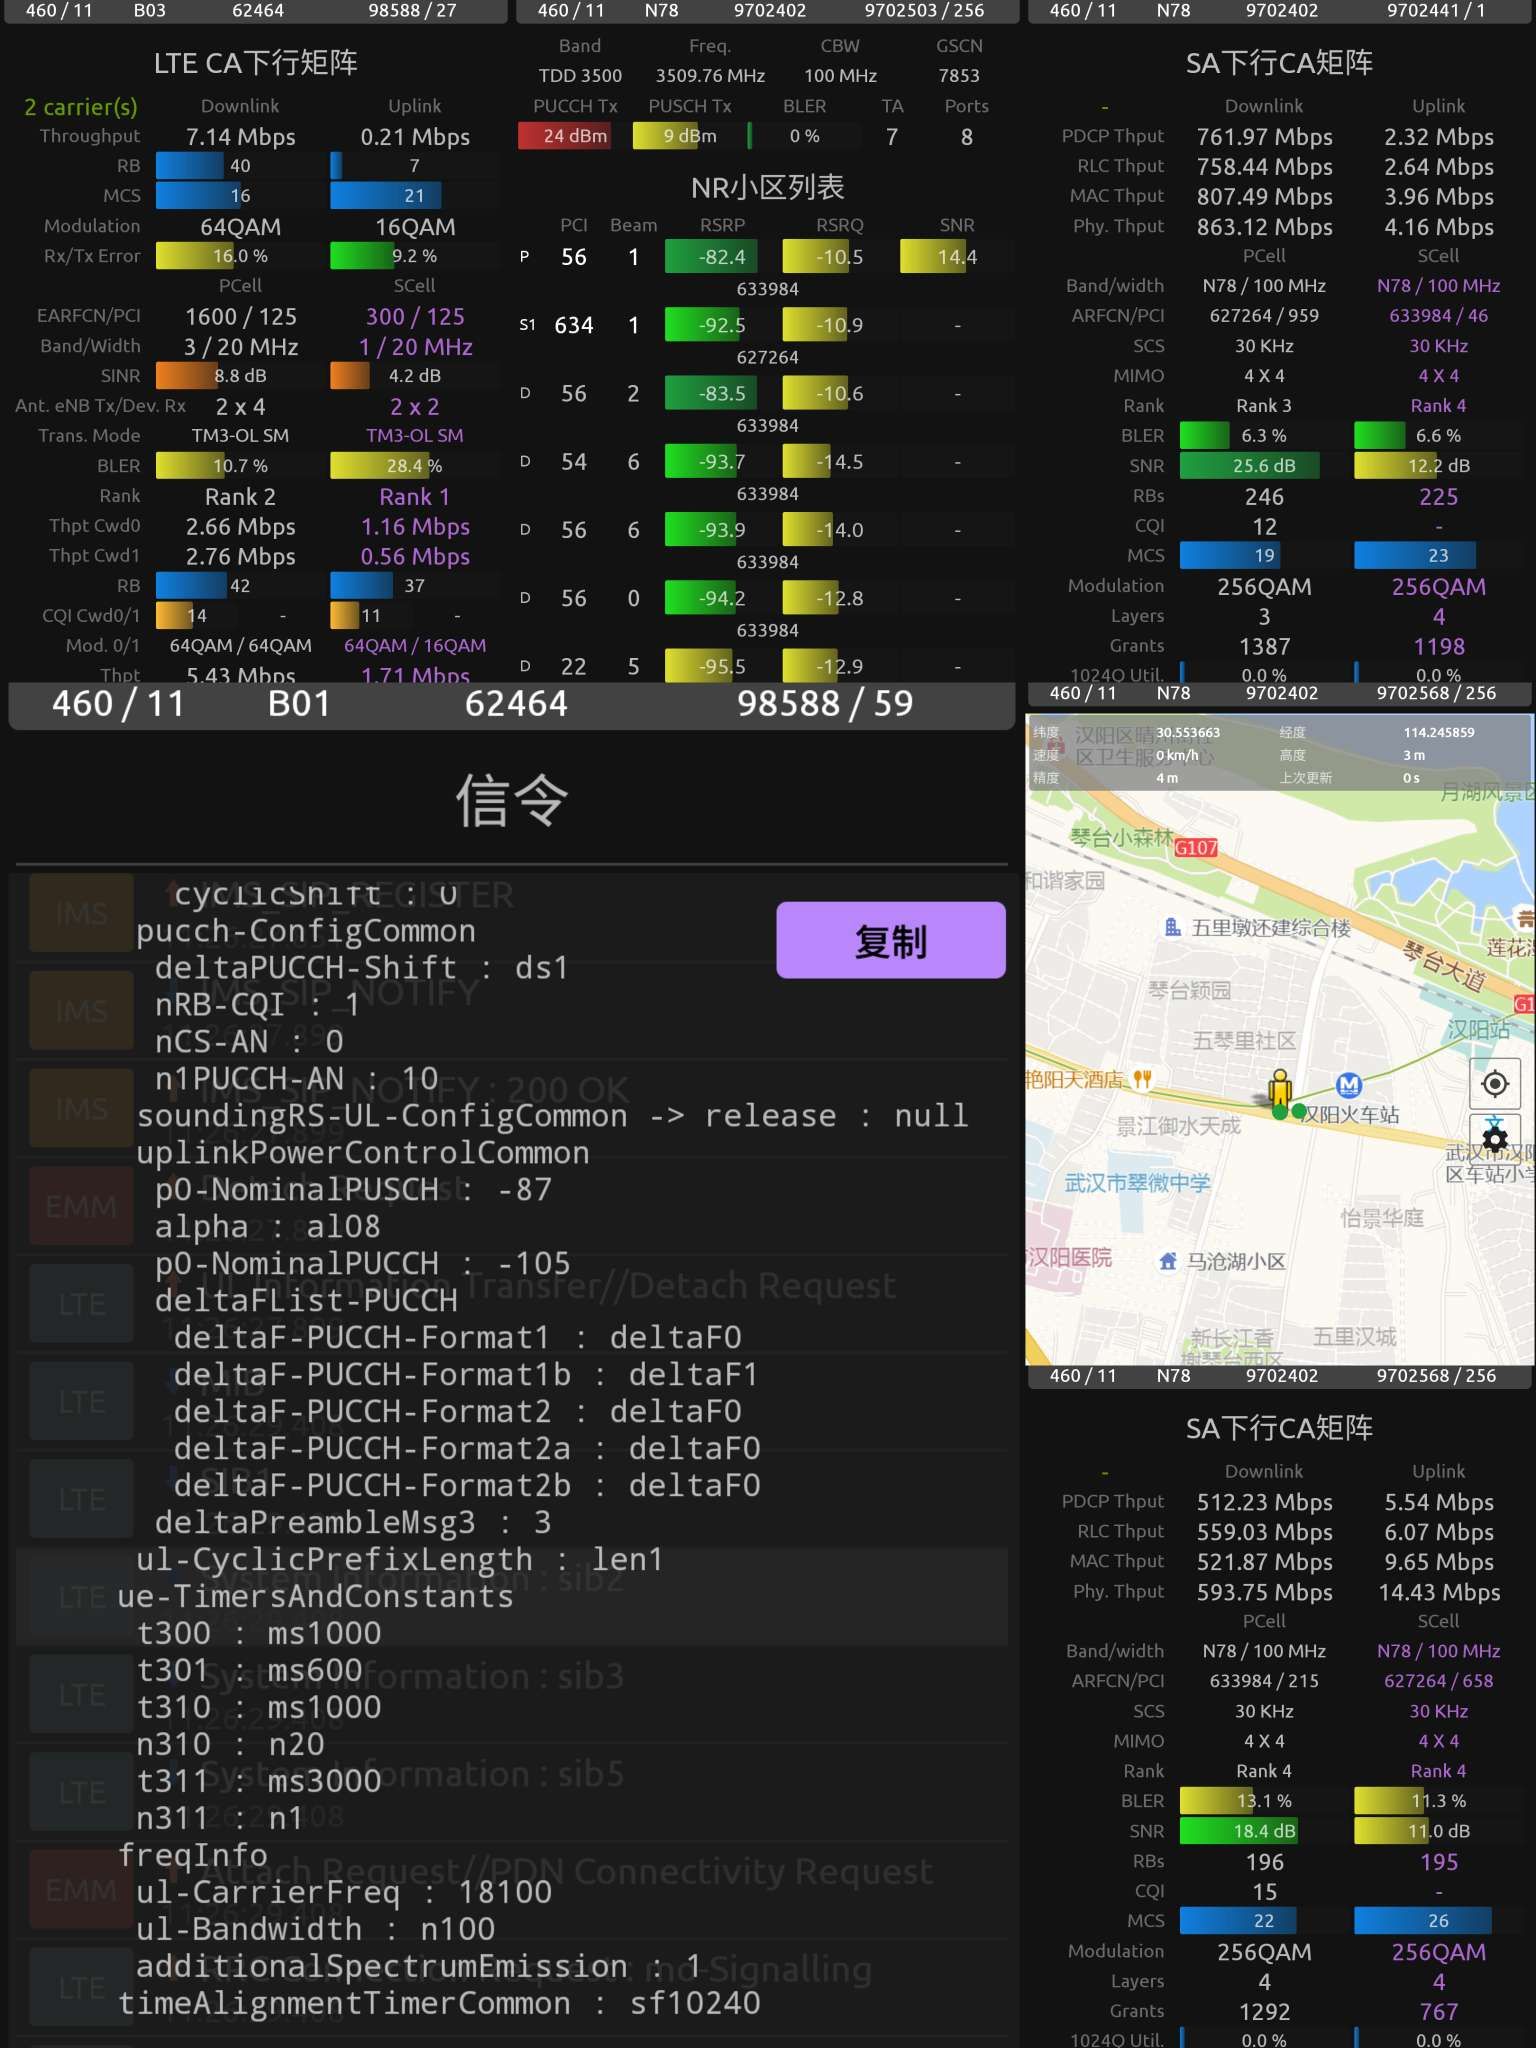The height and width of the screenshot is (2048, 1536).
Task: Open System Information sib3 message
Action: 512,1695
